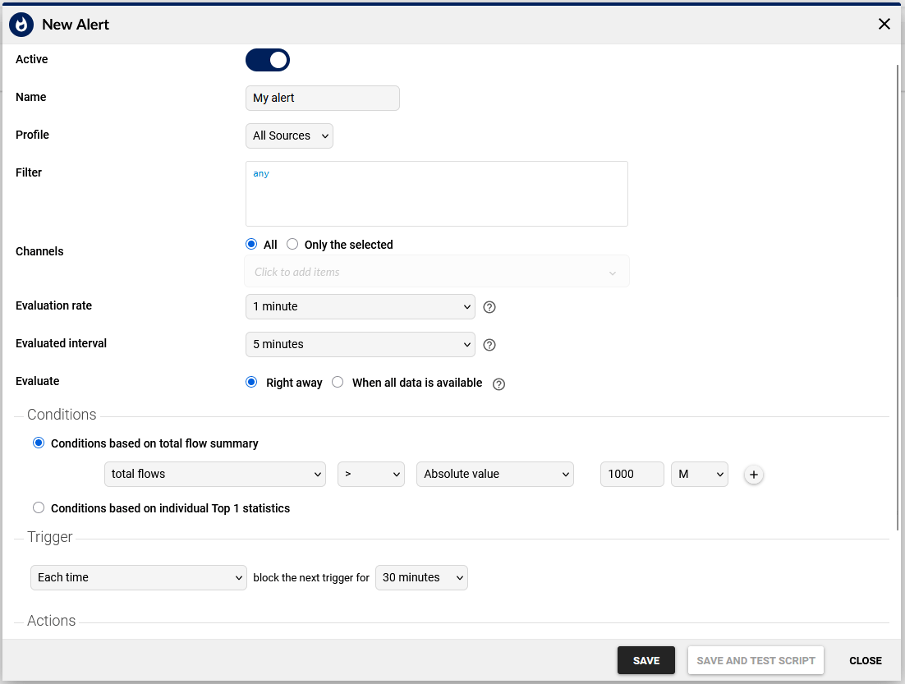Edit the alert name "My alert"

322,98
